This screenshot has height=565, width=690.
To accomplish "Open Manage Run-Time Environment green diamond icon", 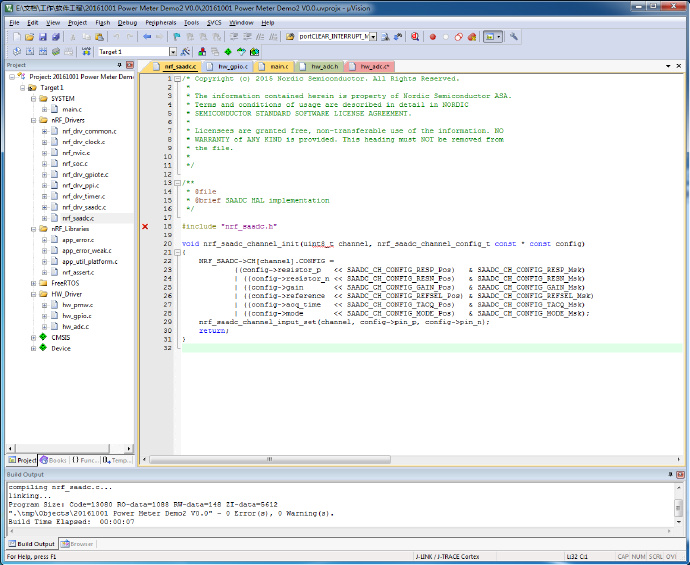I will (x=228, y=52).
